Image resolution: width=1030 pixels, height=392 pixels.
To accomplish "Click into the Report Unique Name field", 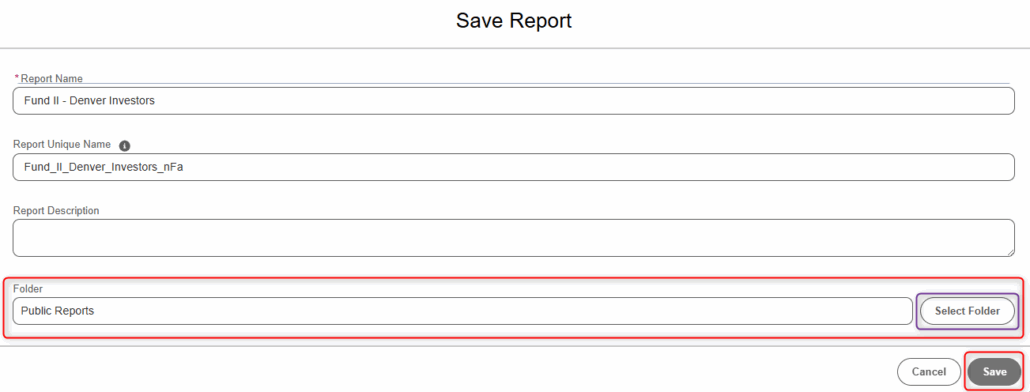I will point(514,167).
